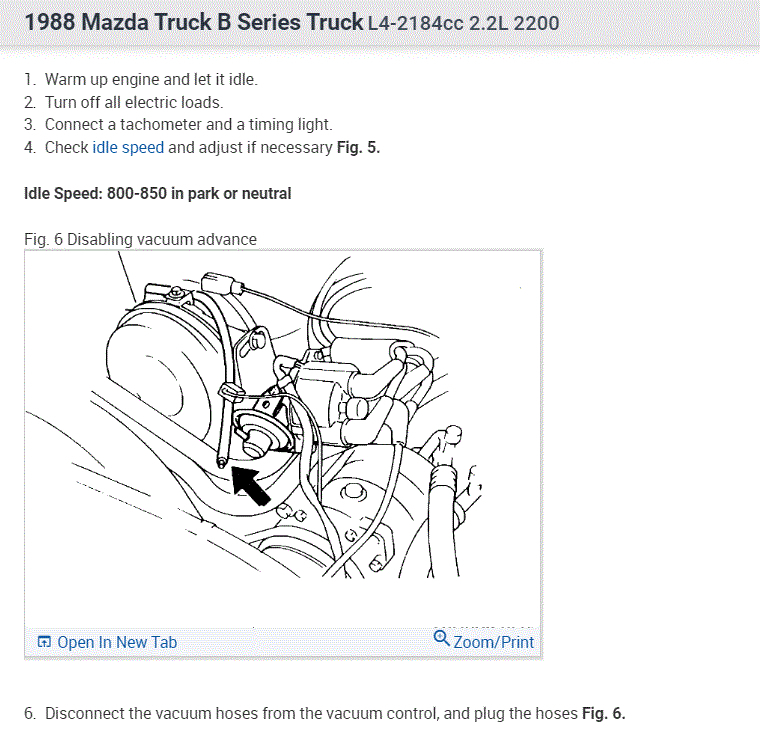The width and height of the screenshot is (760, 751).
Task: Click step 3 Connect a tachometer text
Action: (x=188, y=125)
